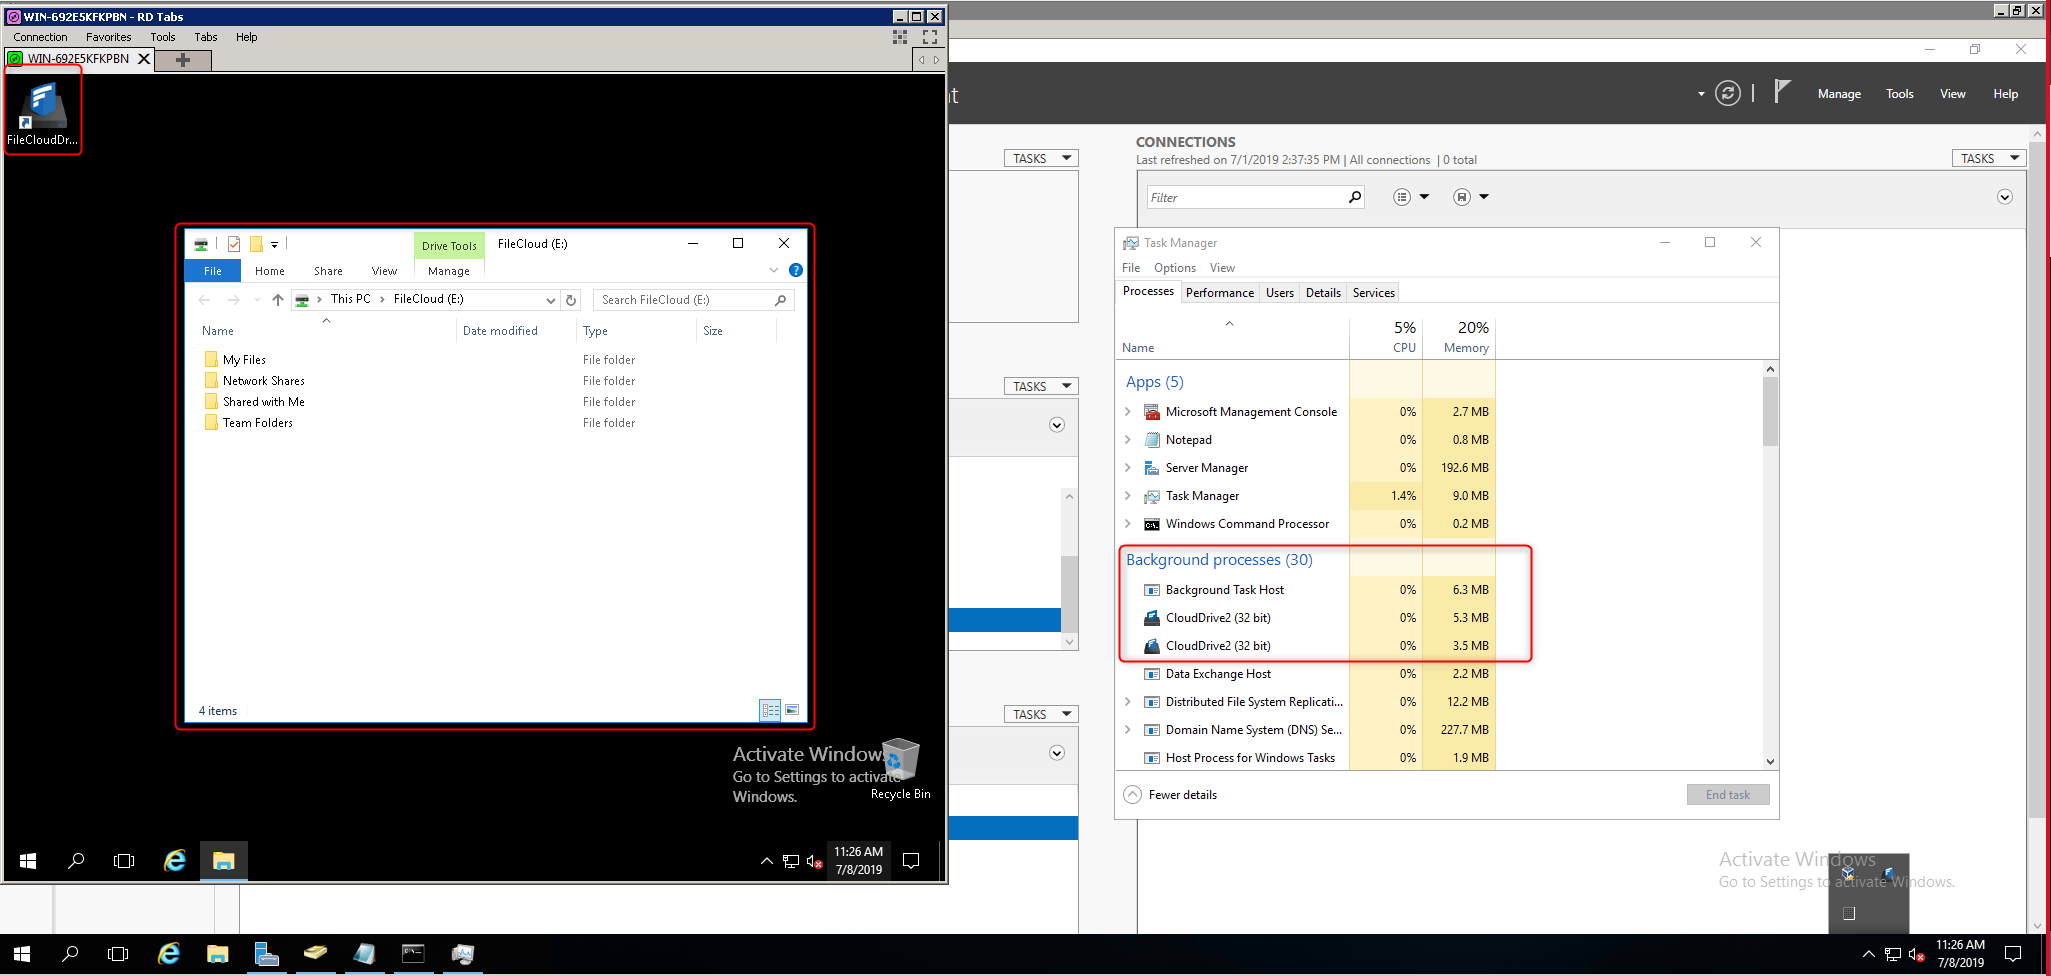Switch Explorer to large icons view
Viewport: 2051px width, 976px height.
(x=792, y=710)
